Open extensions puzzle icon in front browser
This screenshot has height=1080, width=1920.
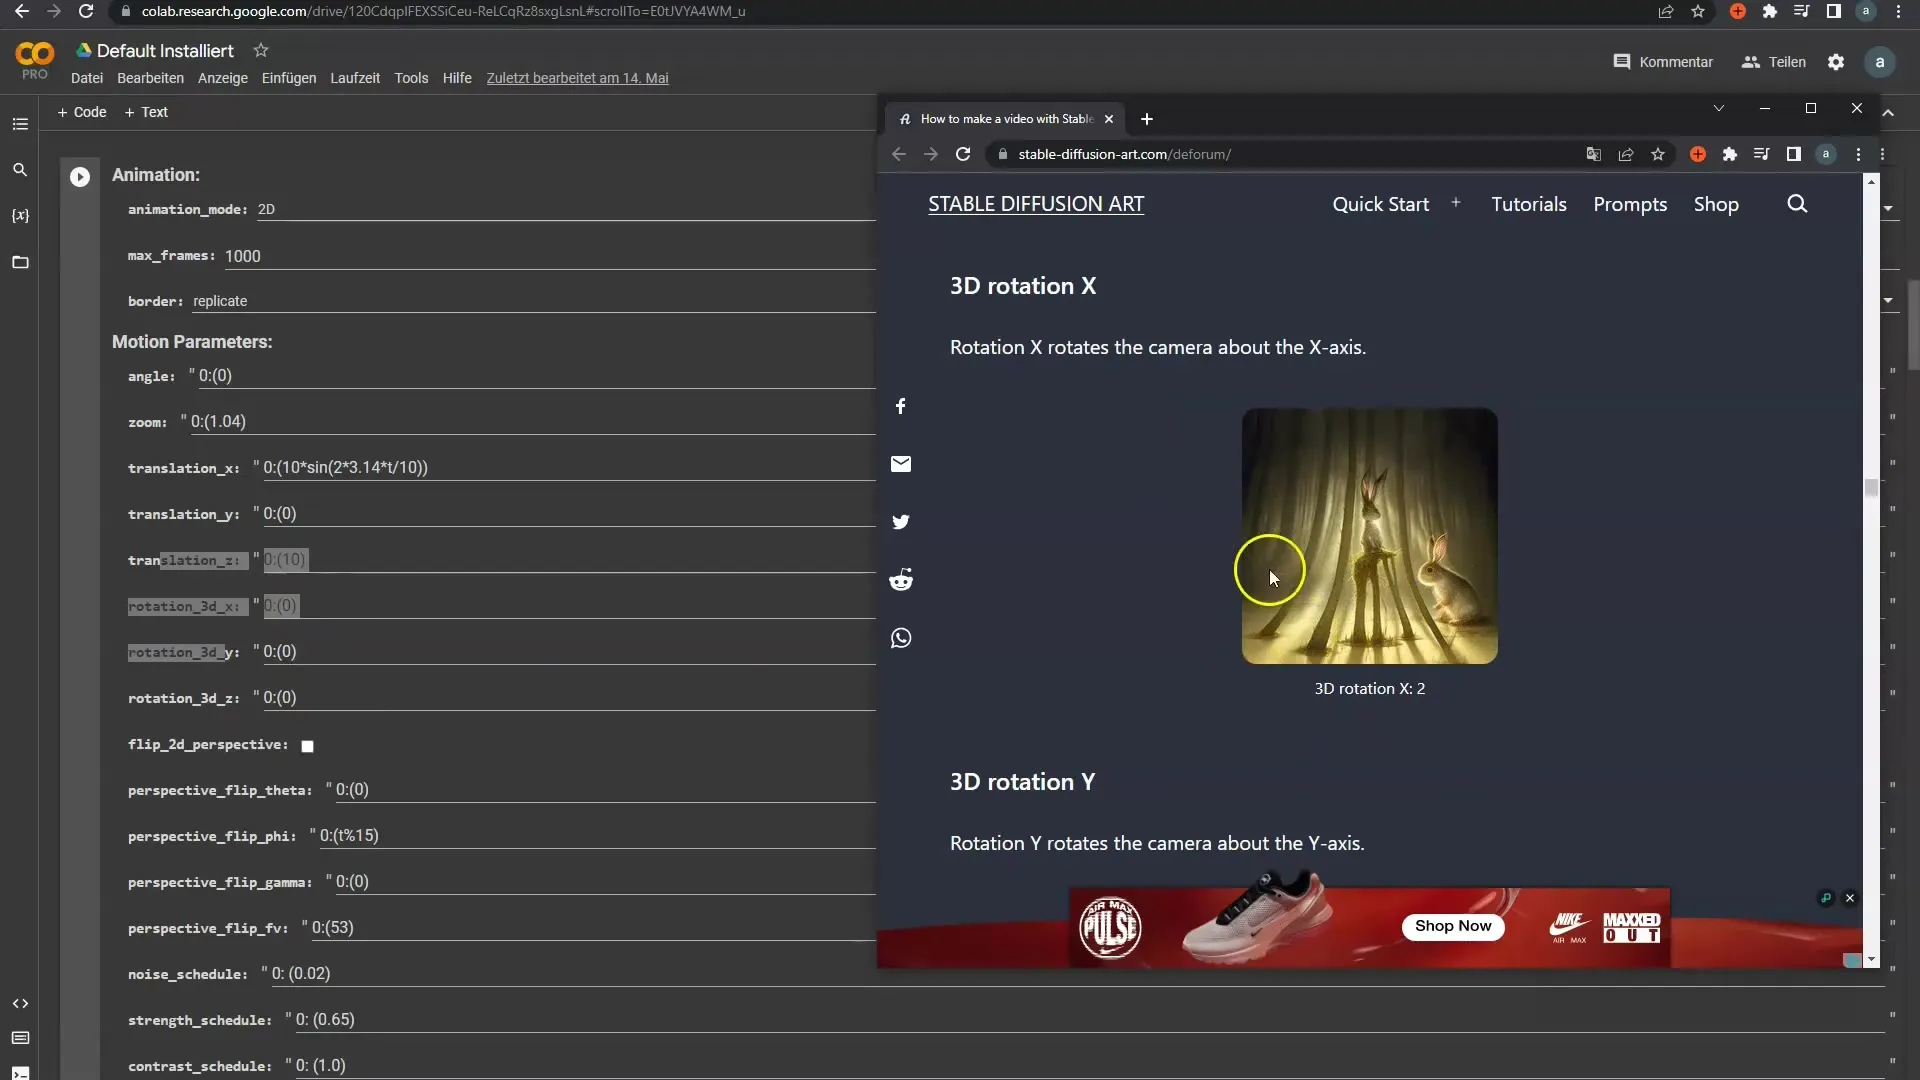tap(1730, 154)
